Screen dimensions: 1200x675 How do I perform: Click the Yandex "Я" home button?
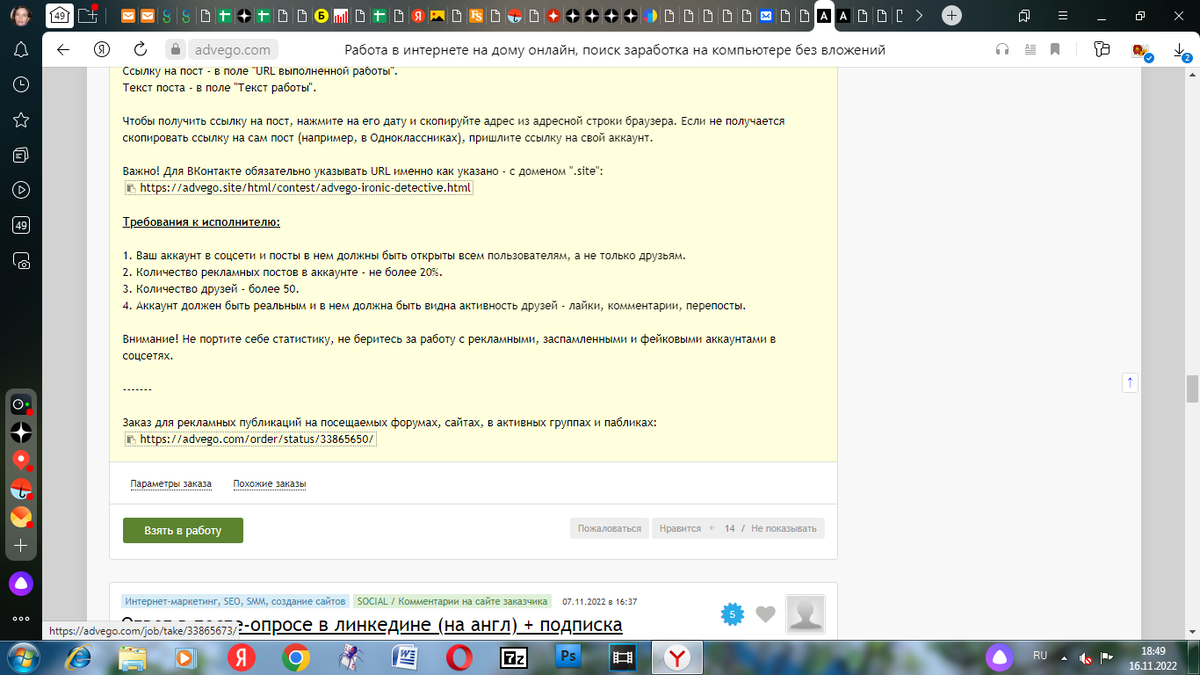click(x=101, y=50)
